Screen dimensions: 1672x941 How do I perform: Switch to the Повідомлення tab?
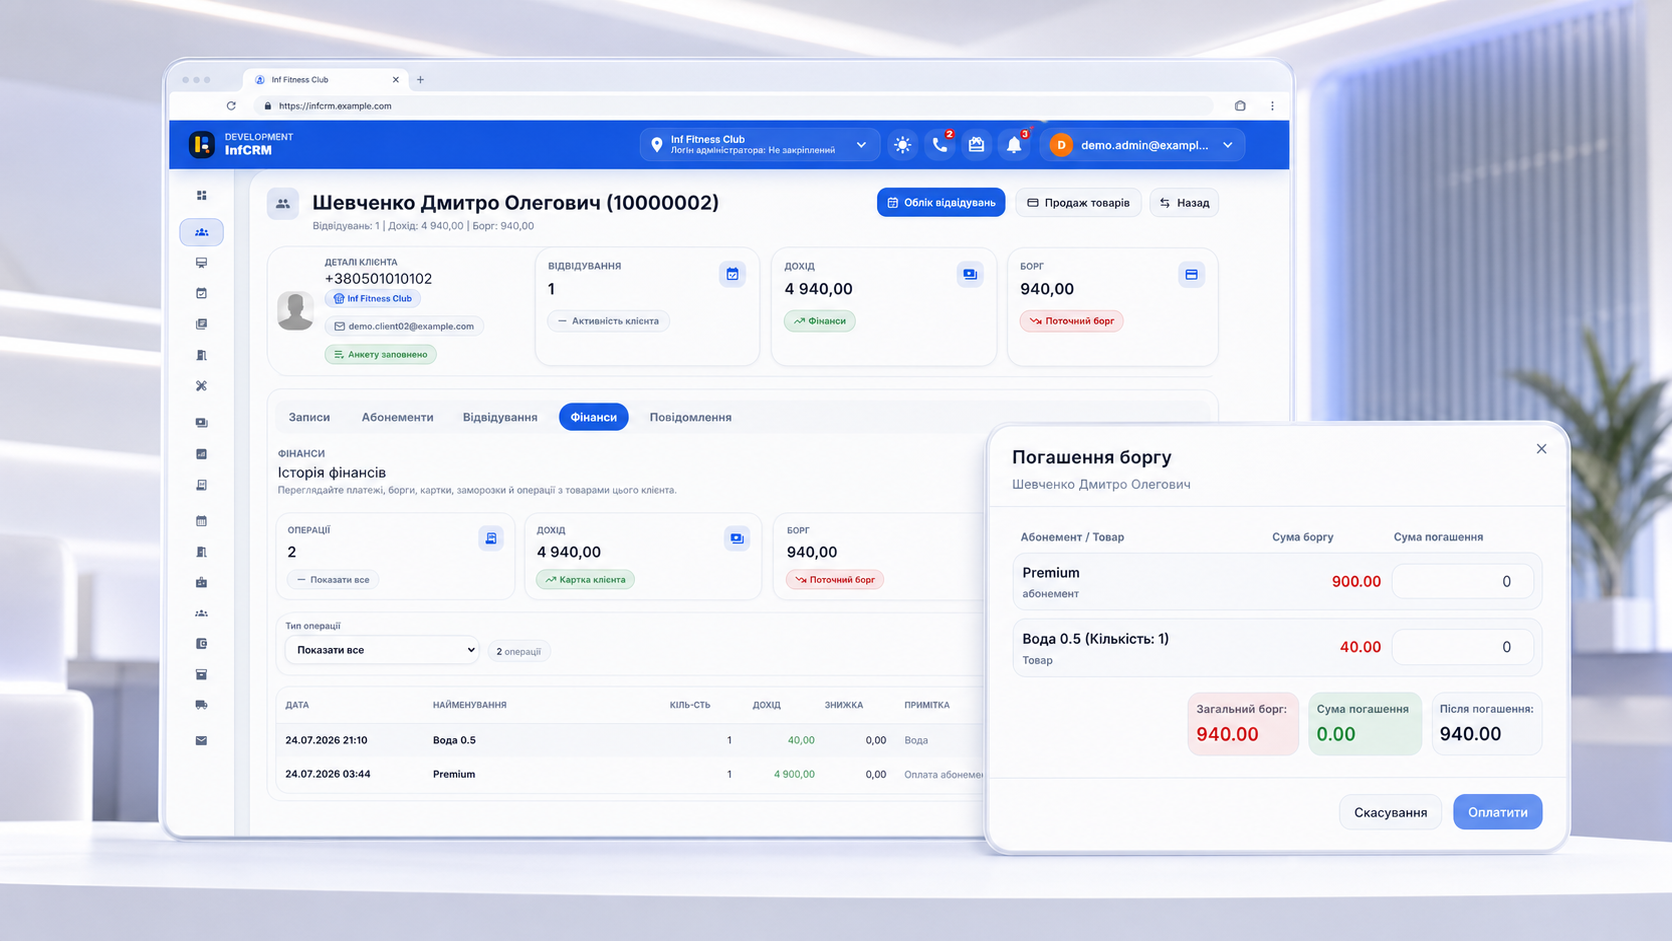(690, 417)
